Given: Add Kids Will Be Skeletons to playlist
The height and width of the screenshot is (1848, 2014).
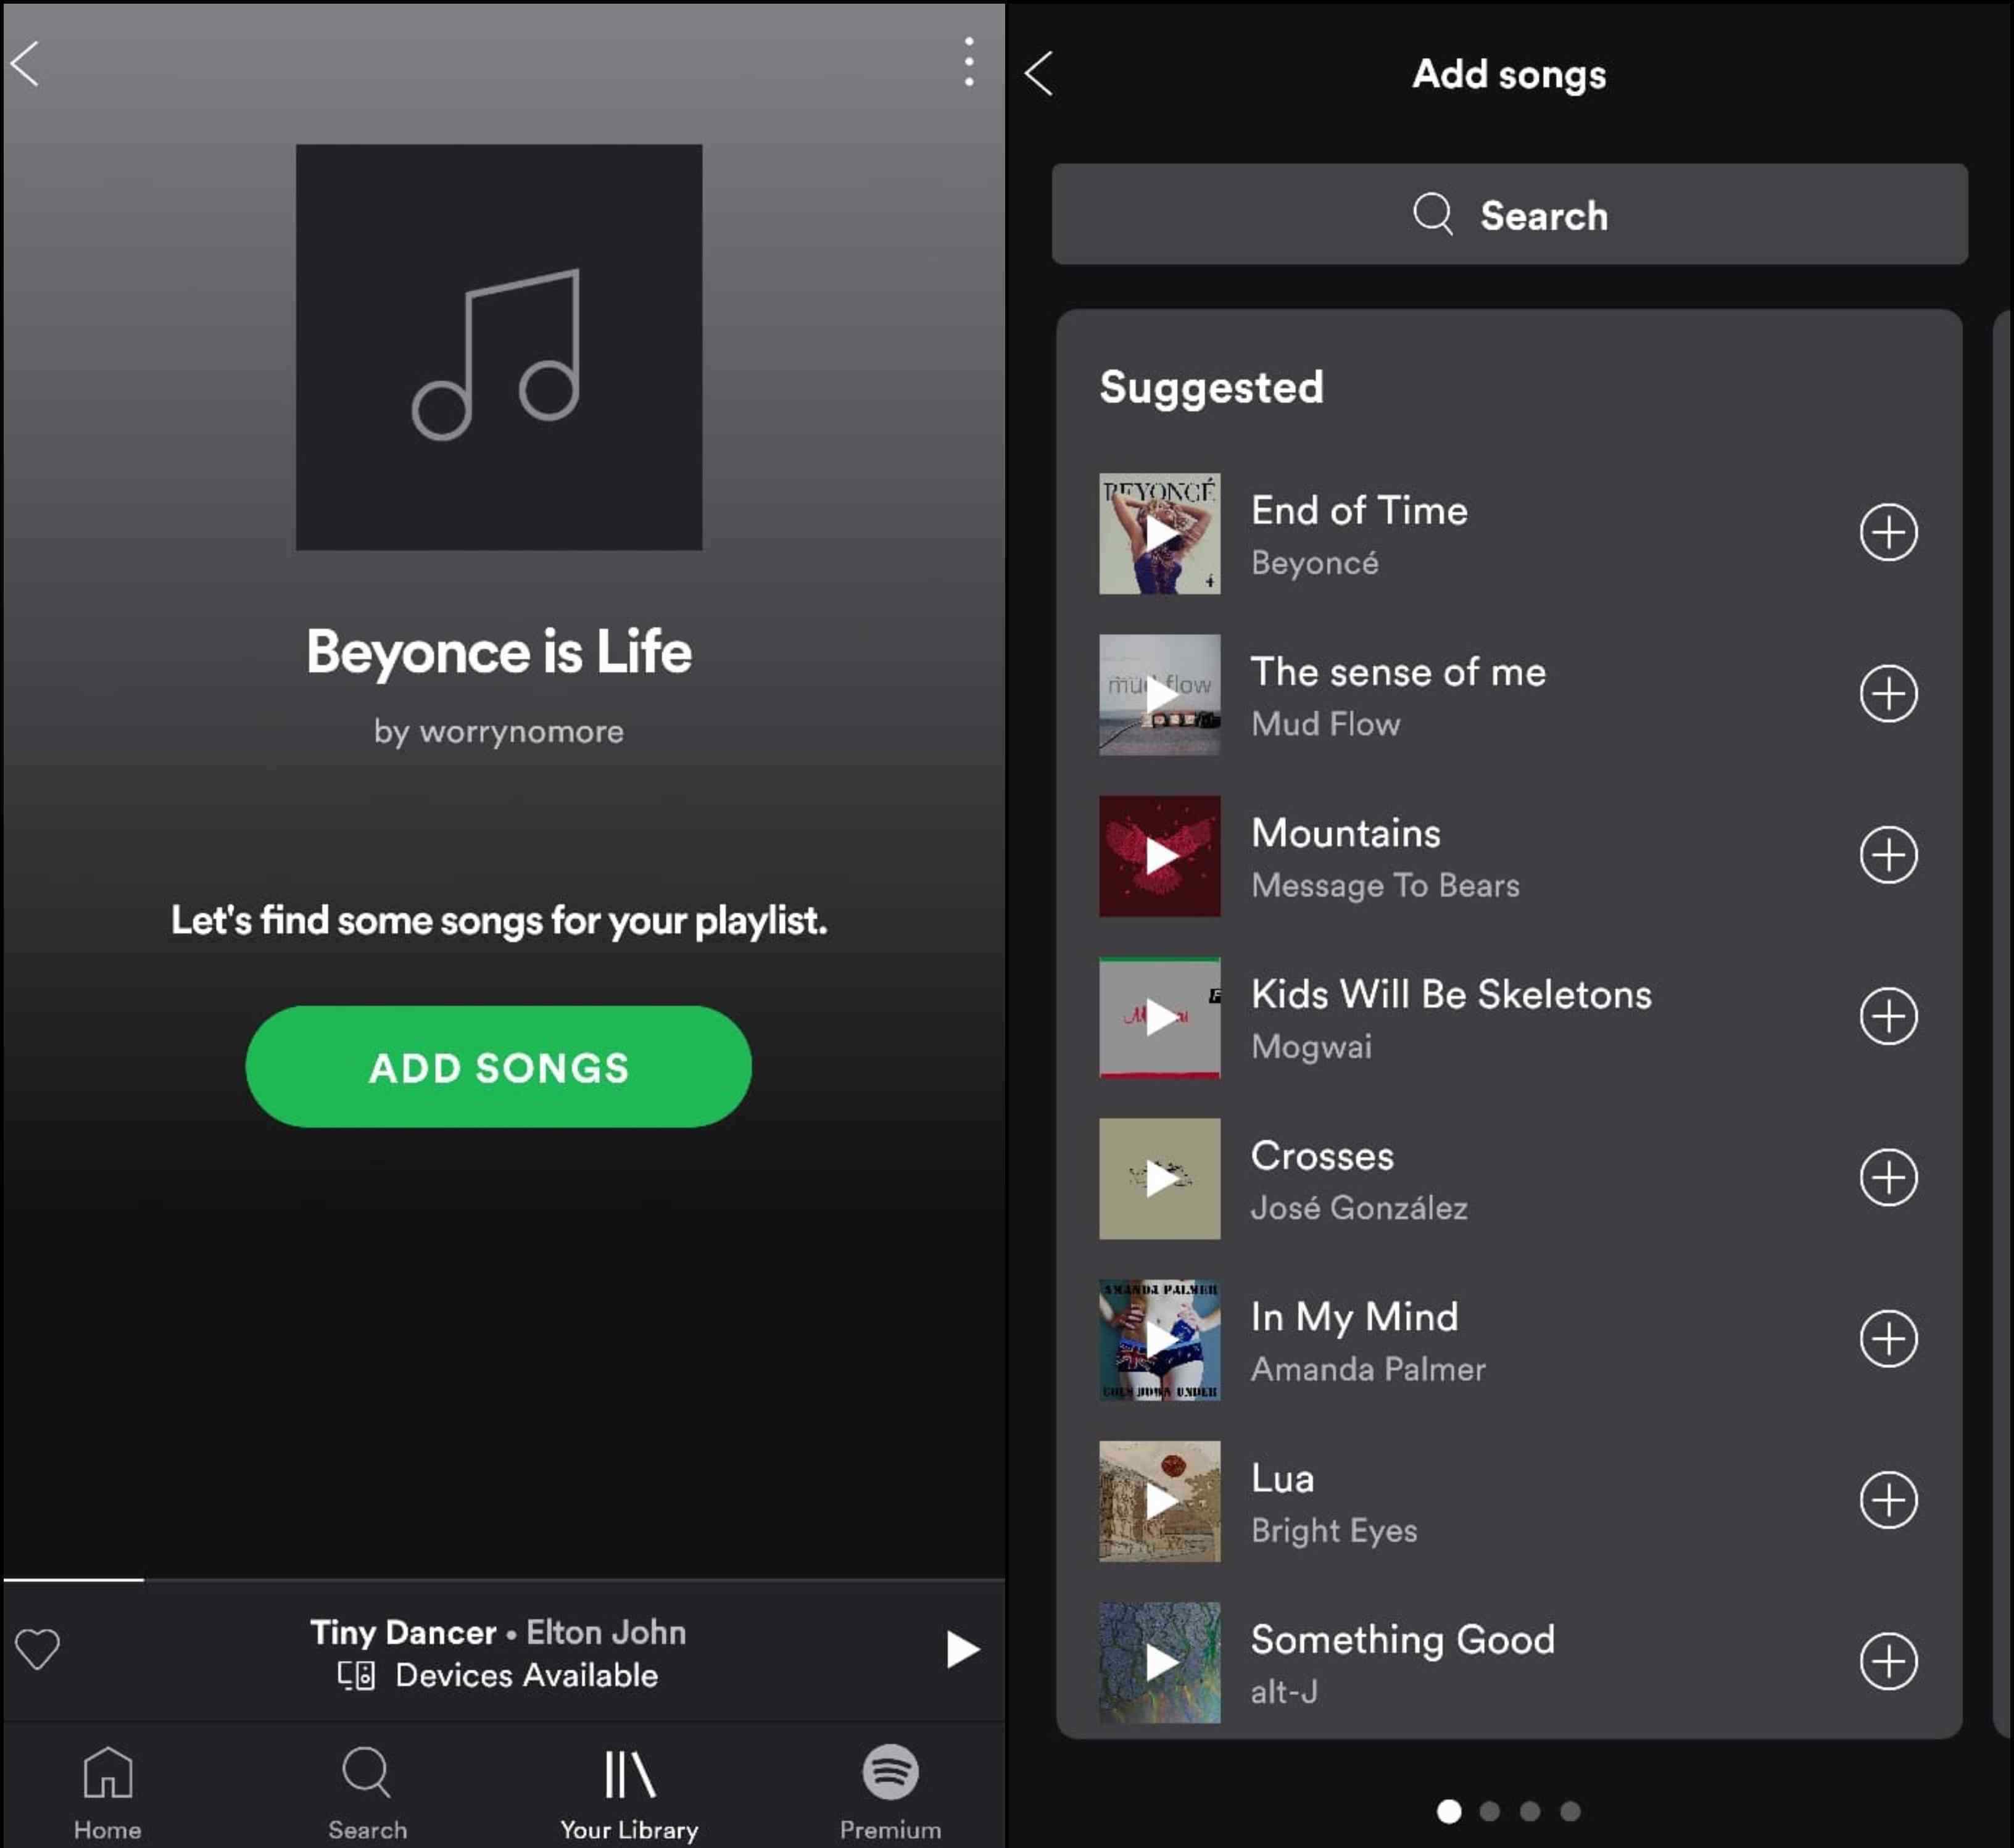Looking at the screenshot, I should pyautogui.click(x=1888, y=1016).
